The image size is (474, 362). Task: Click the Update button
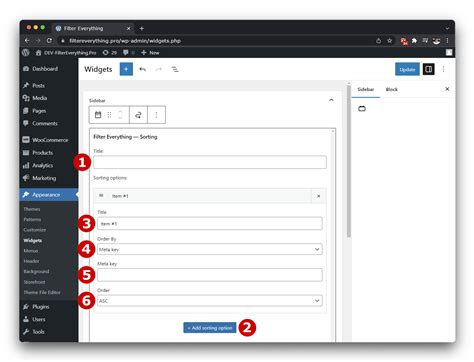point(407,69)
